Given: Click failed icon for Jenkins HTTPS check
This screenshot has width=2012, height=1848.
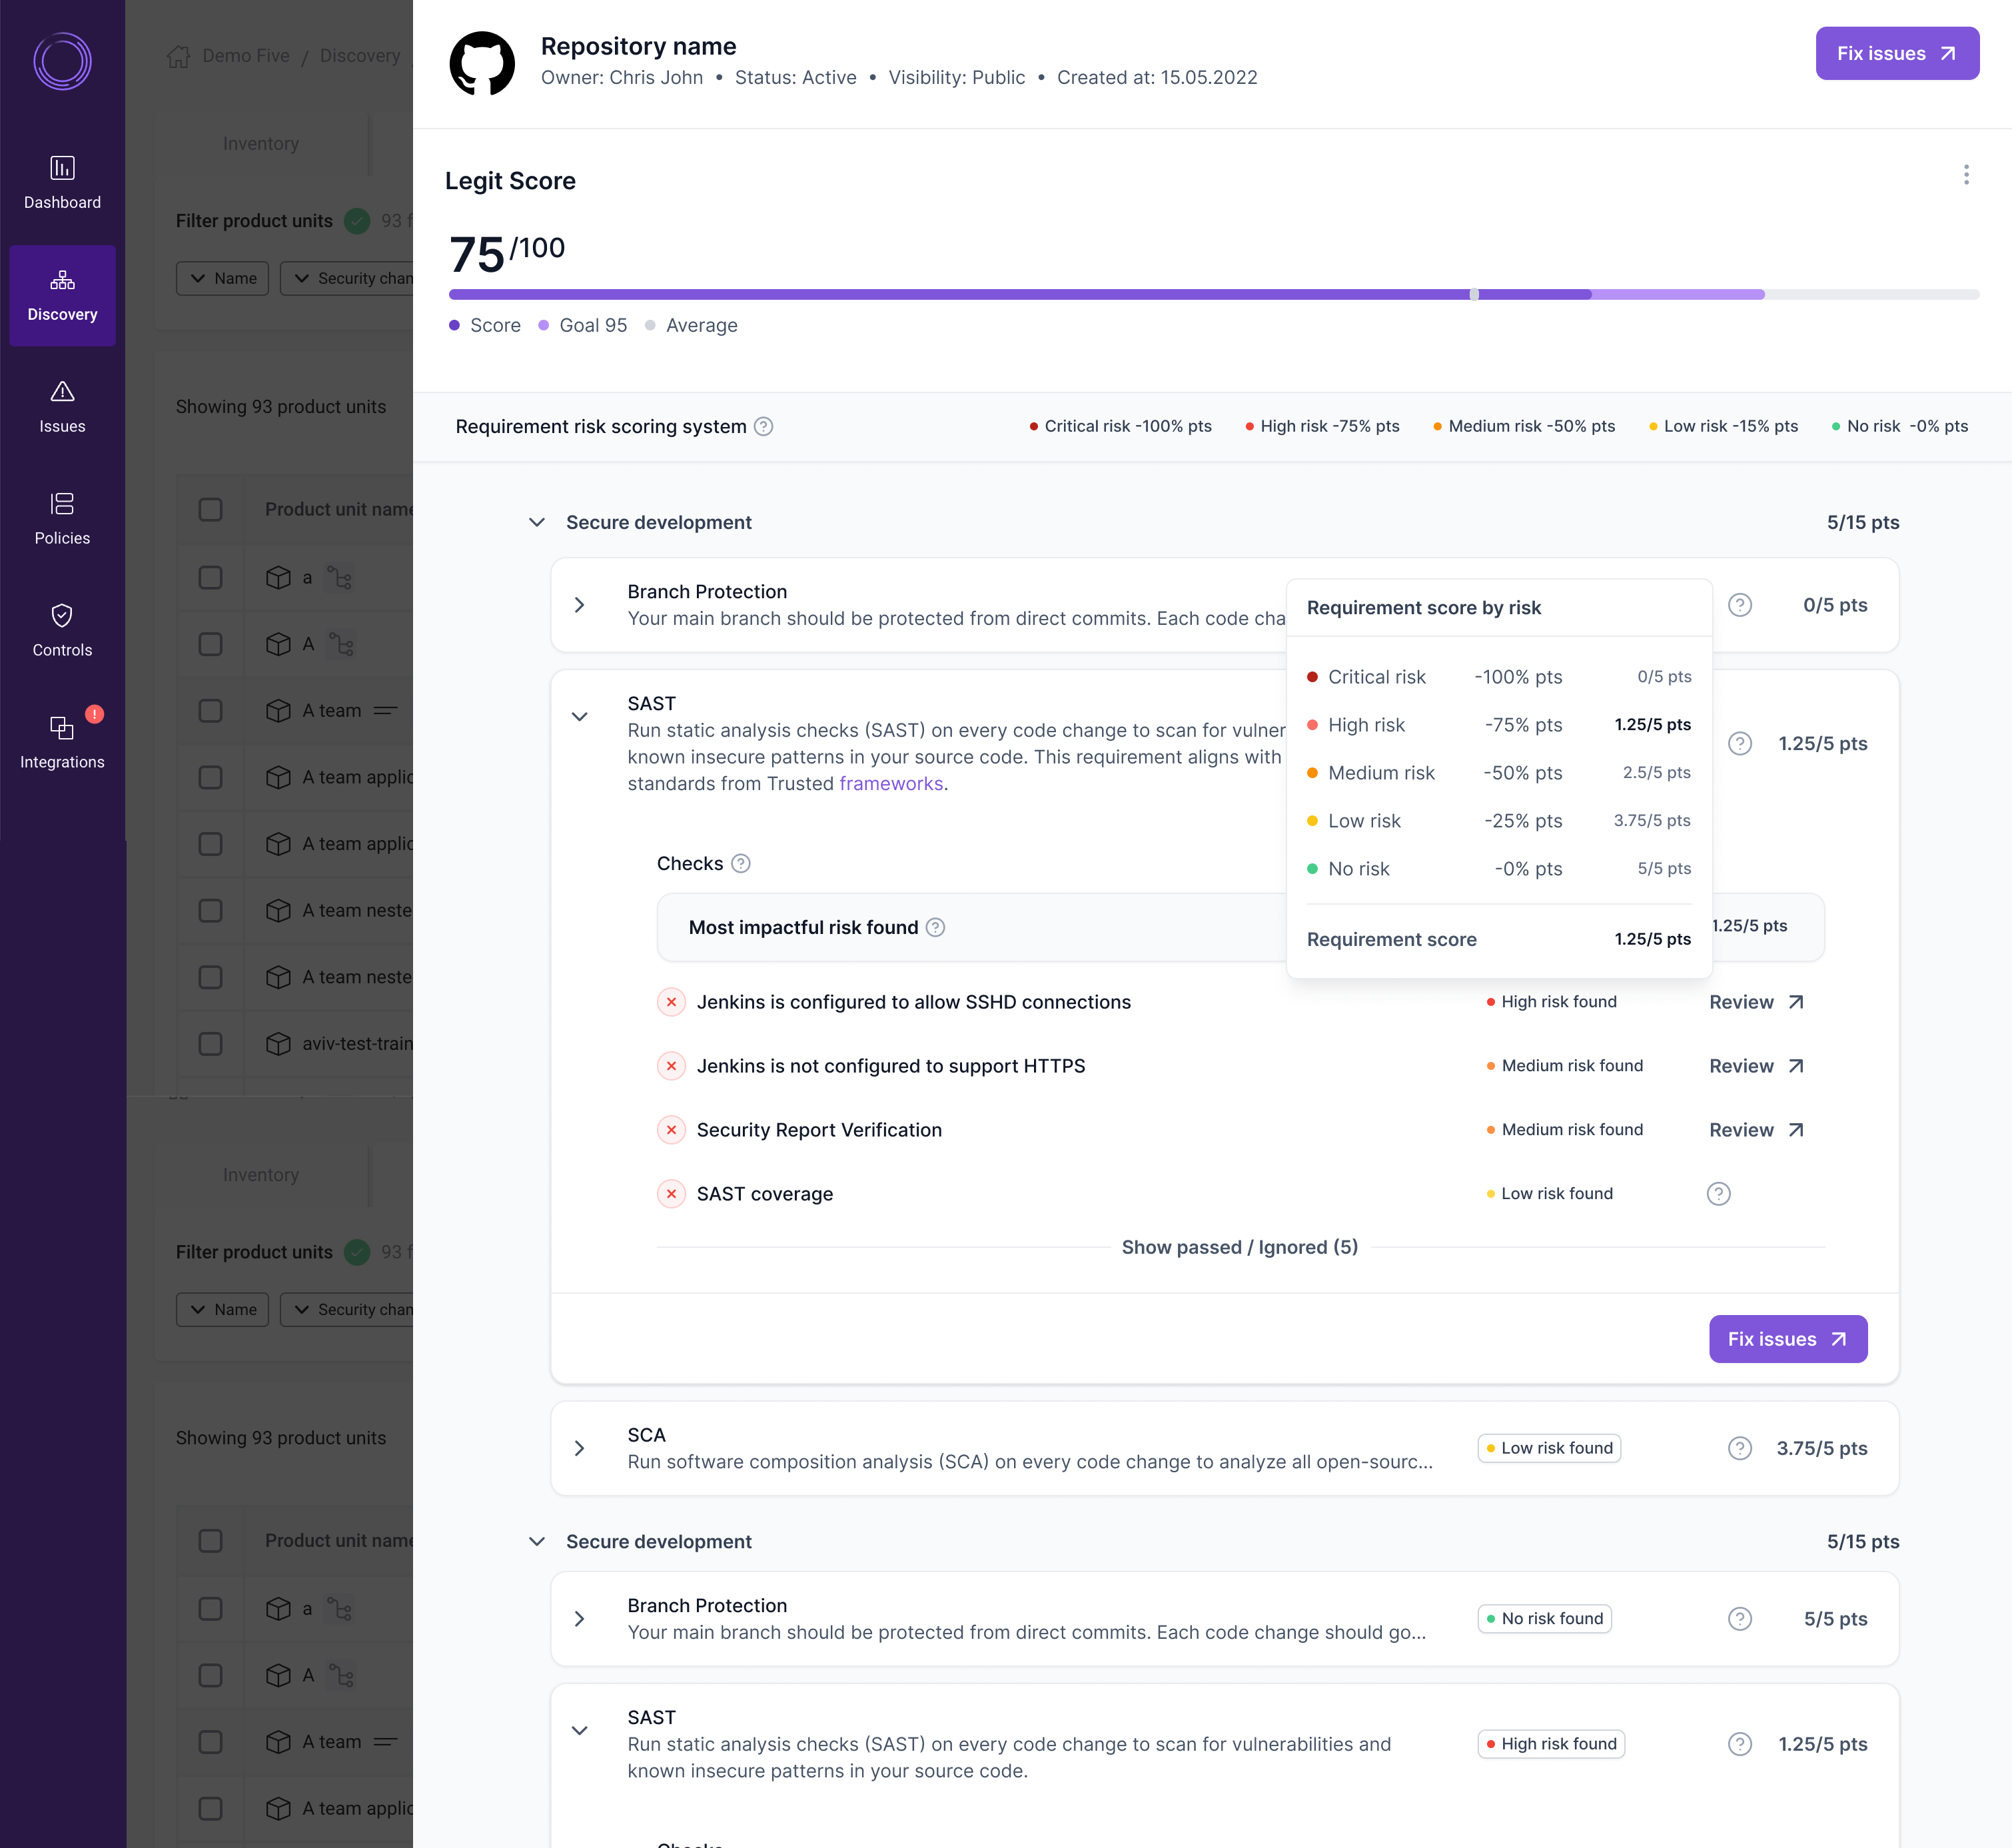Looking at the screenshot, I should pyautogui.click(x=671, y=1065).
